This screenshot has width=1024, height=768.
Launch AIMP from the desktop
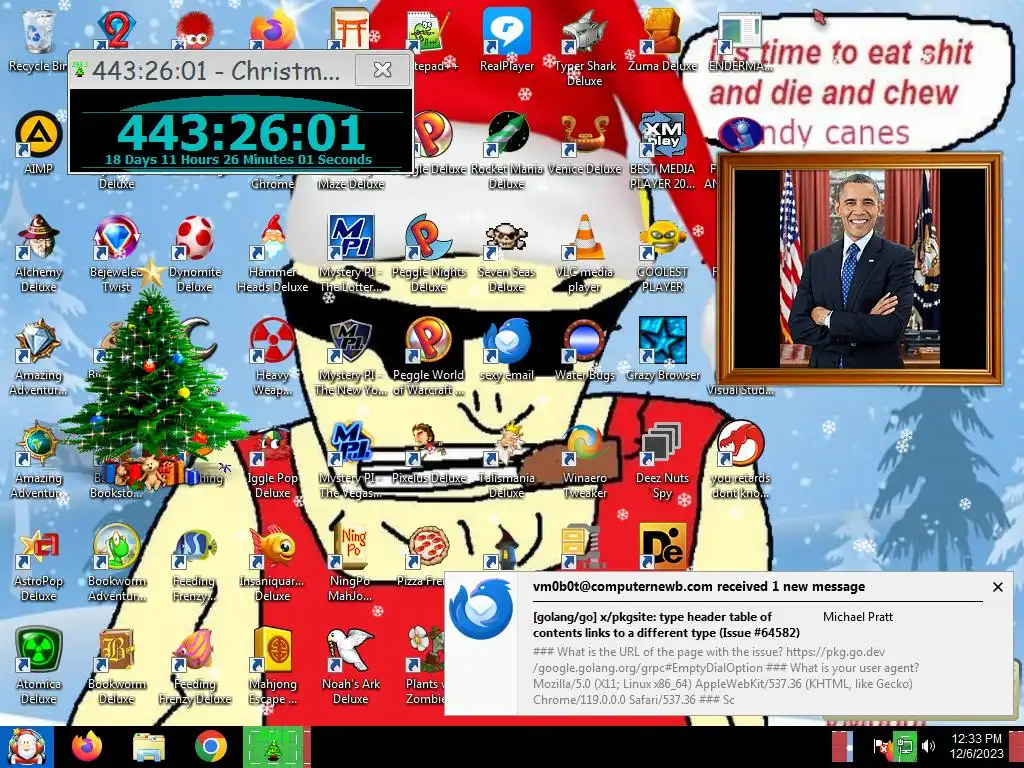[x=38, y=142]
